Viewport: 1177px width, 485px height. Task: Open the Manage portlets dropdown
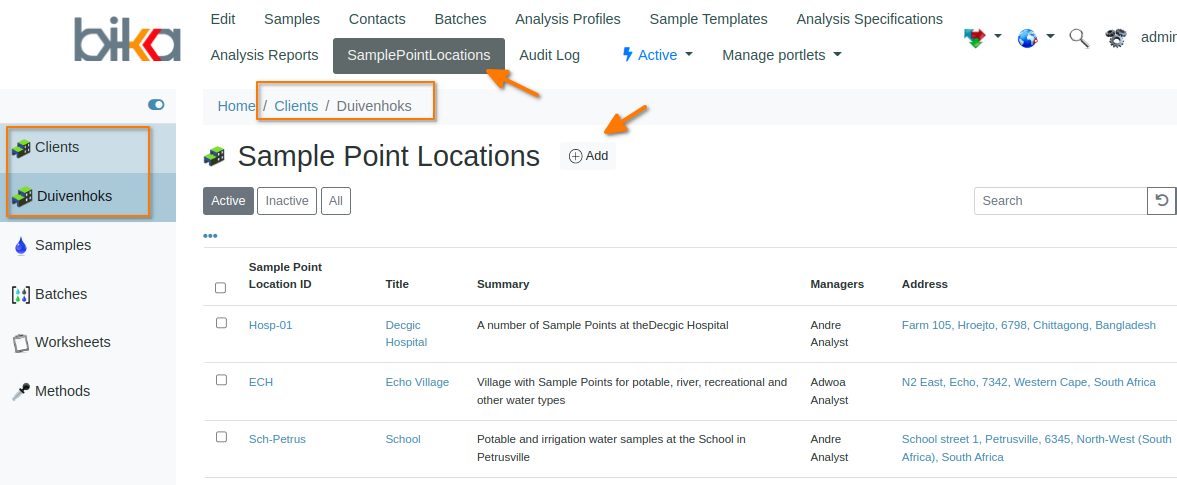click(x=781, y=55)
